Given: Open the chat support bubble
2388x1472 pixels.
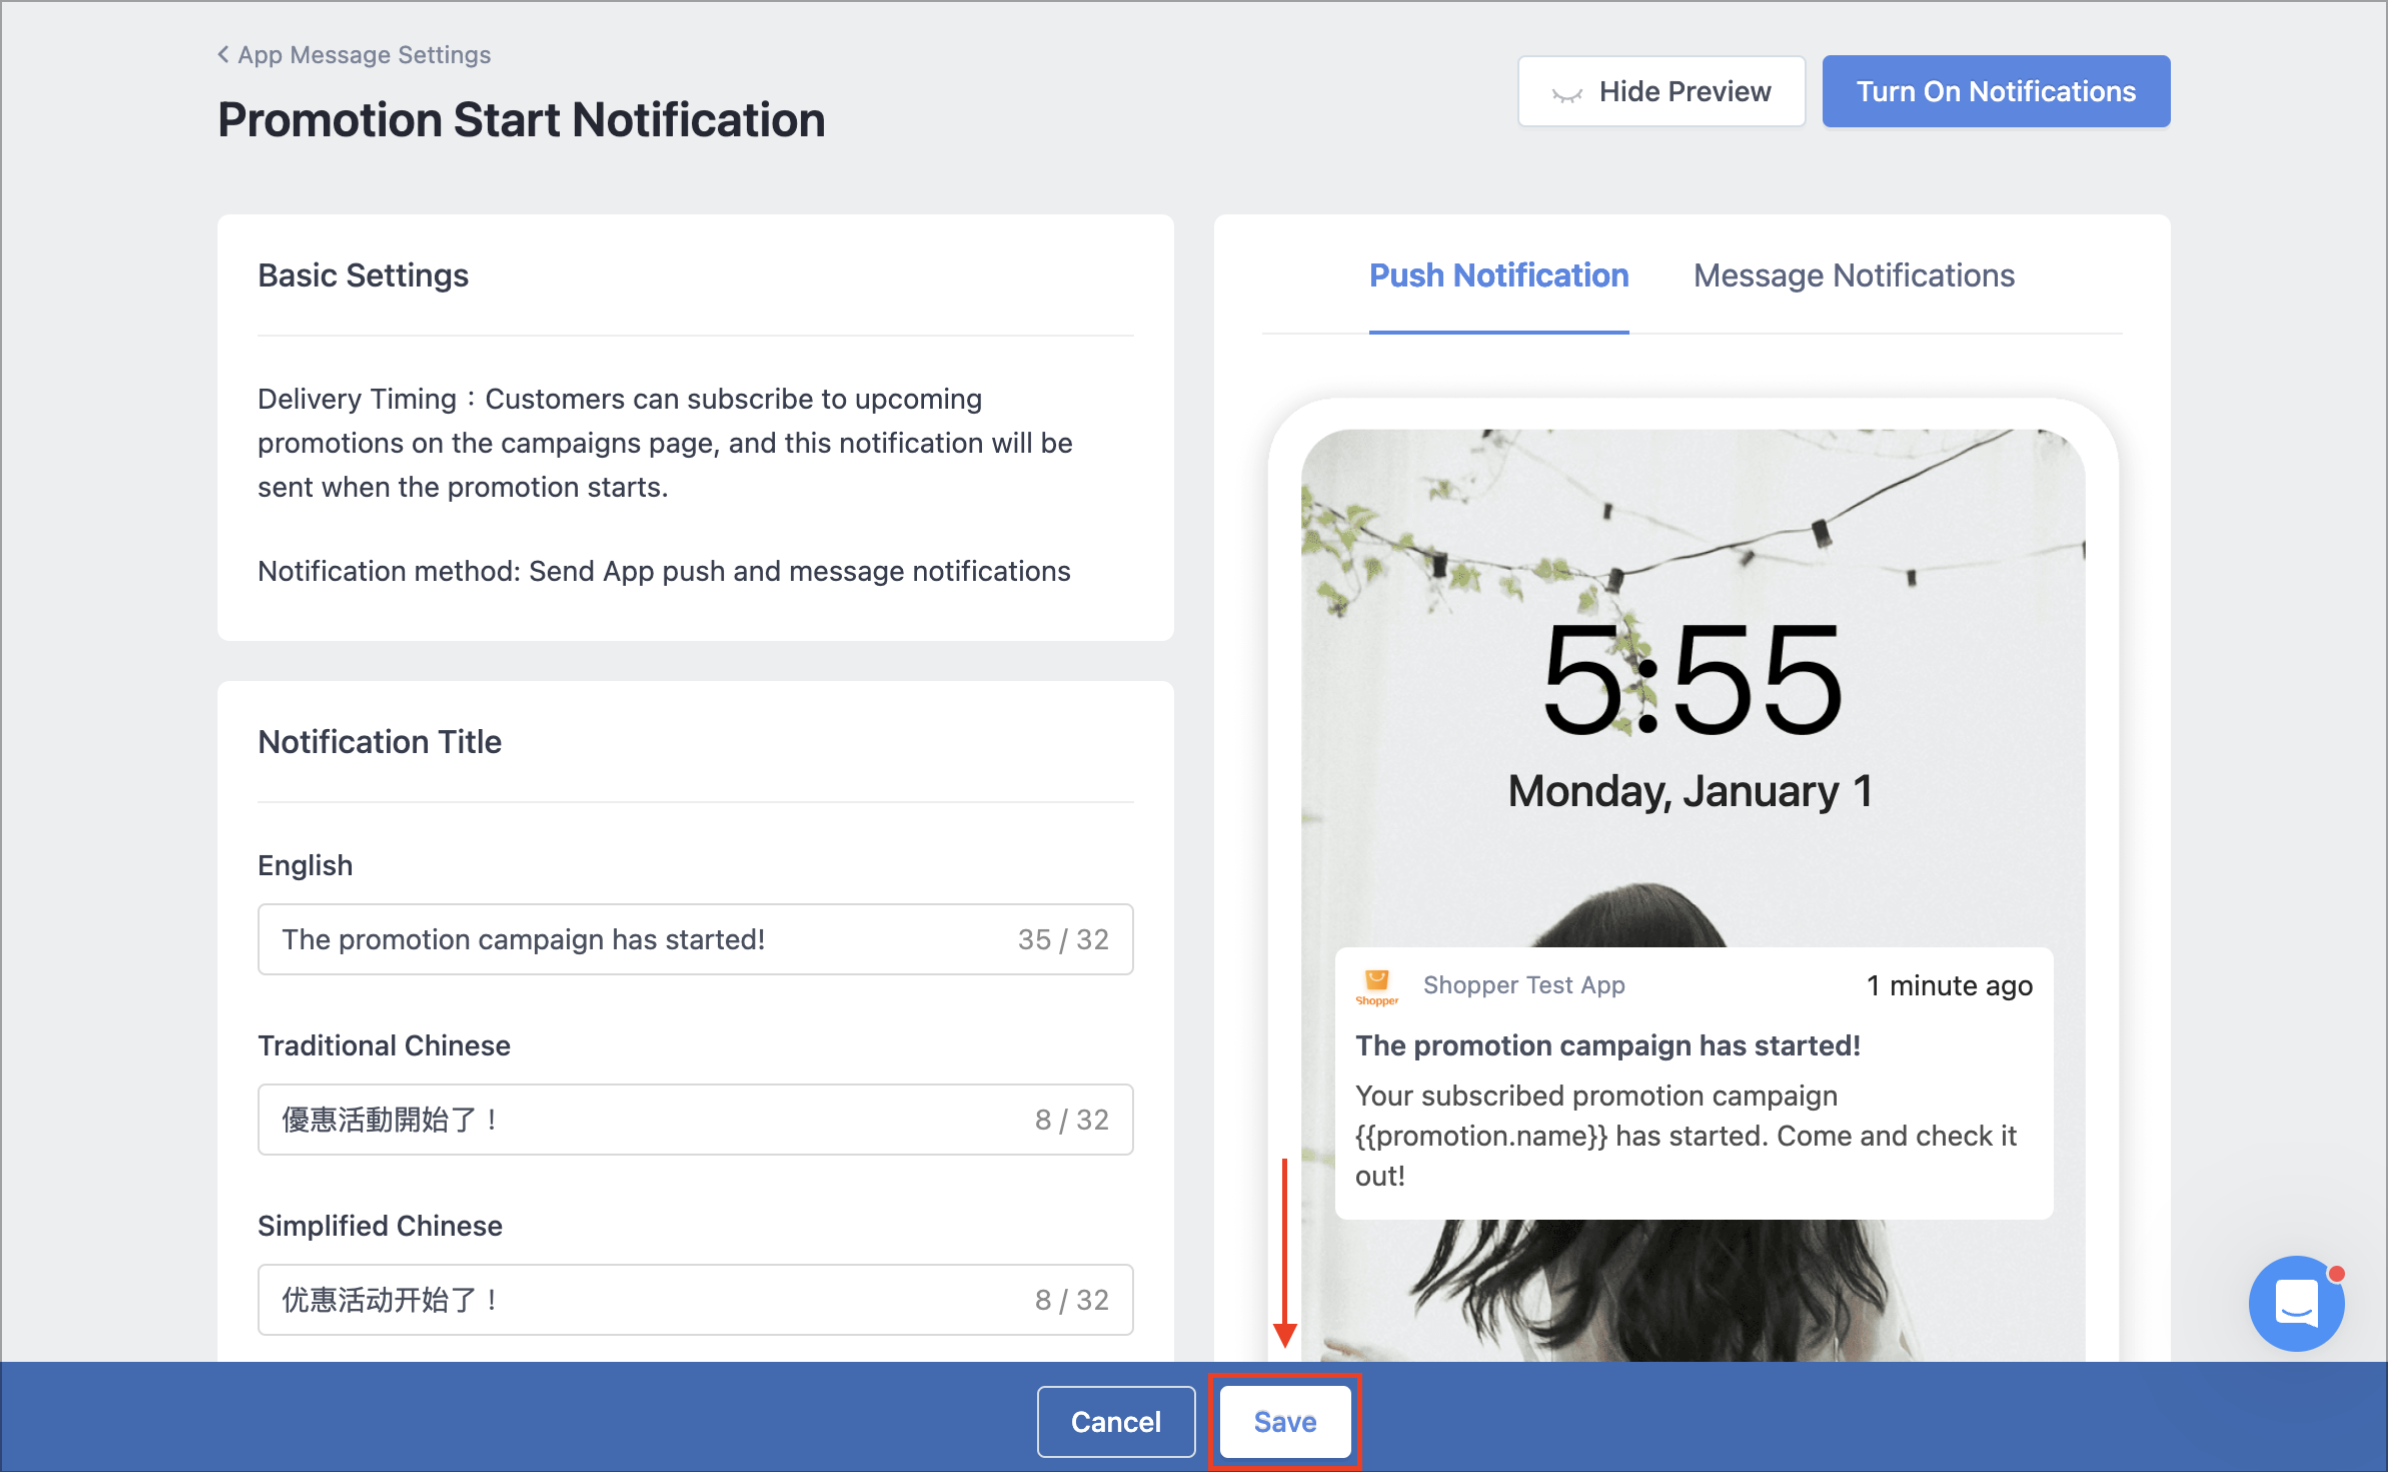Looking at the screenshot, I should point(2296,1303).
